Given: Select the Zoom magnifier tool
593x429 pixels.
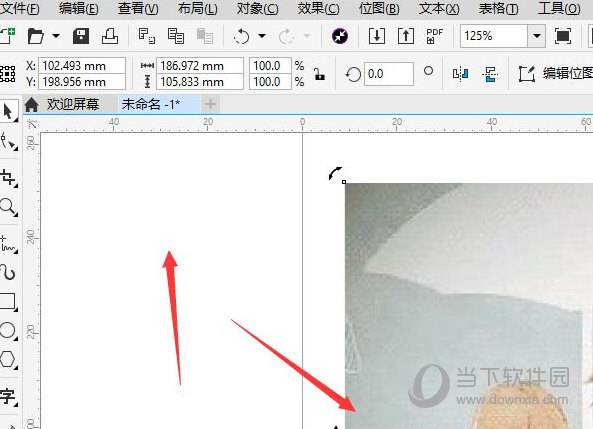Looking at the screenshot, I should pos(8,207).
